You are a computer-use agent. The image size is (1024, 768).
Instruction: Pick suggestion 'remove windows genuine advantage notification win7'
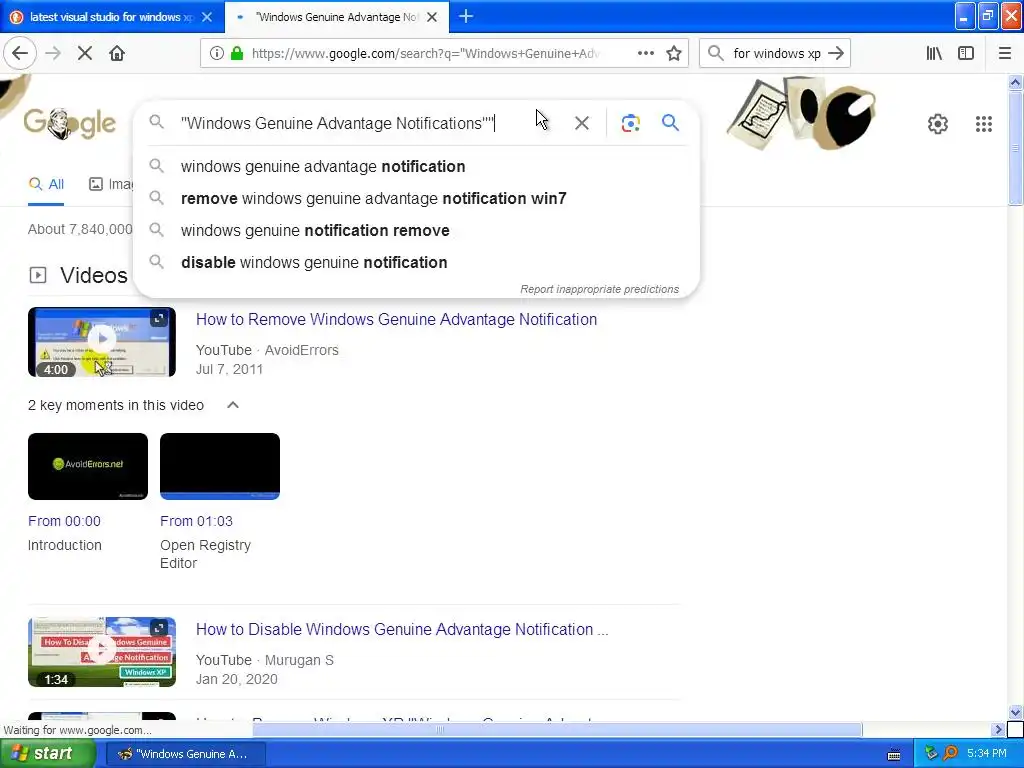click(415, 199)
